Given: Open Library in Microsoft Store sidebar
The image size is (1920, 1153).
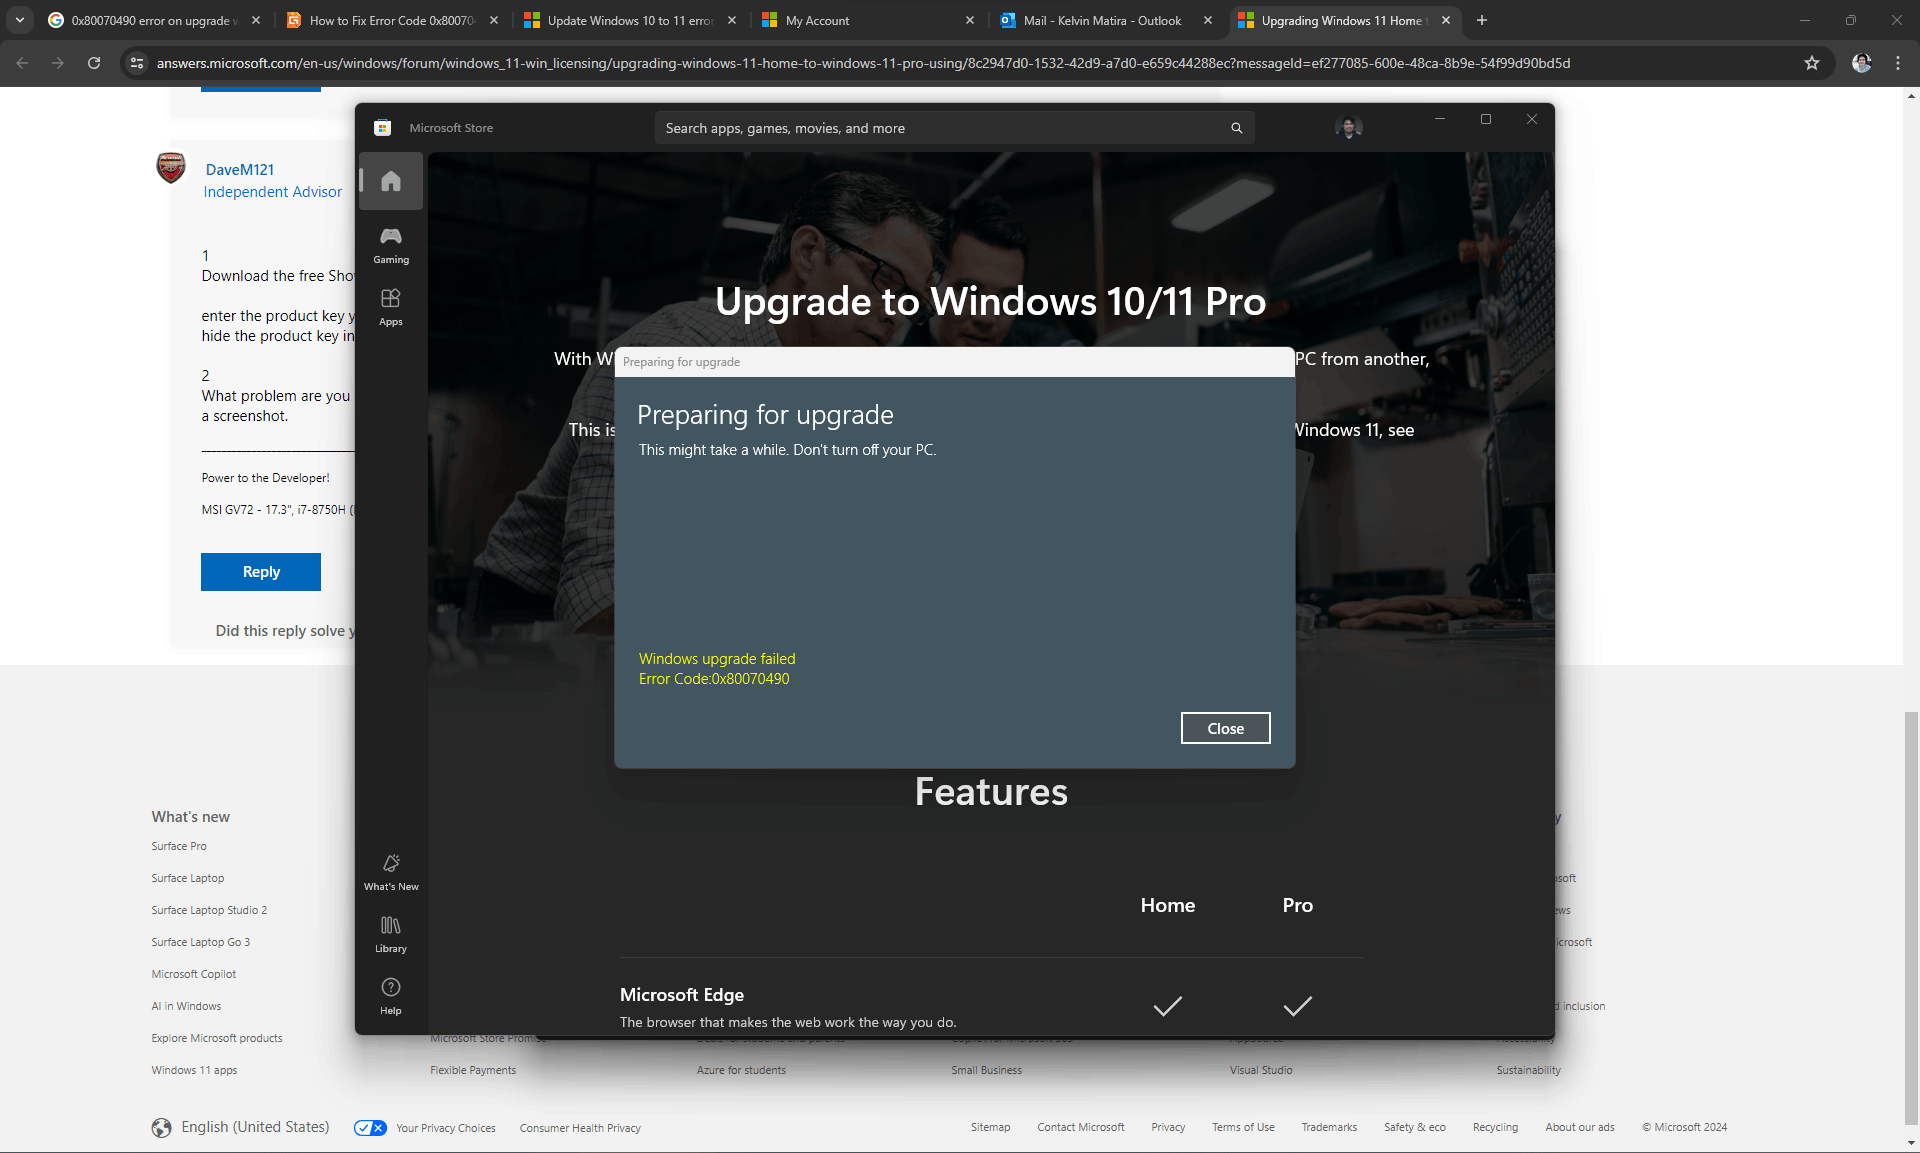Looking at the screenshot, I should coord(391,934).
